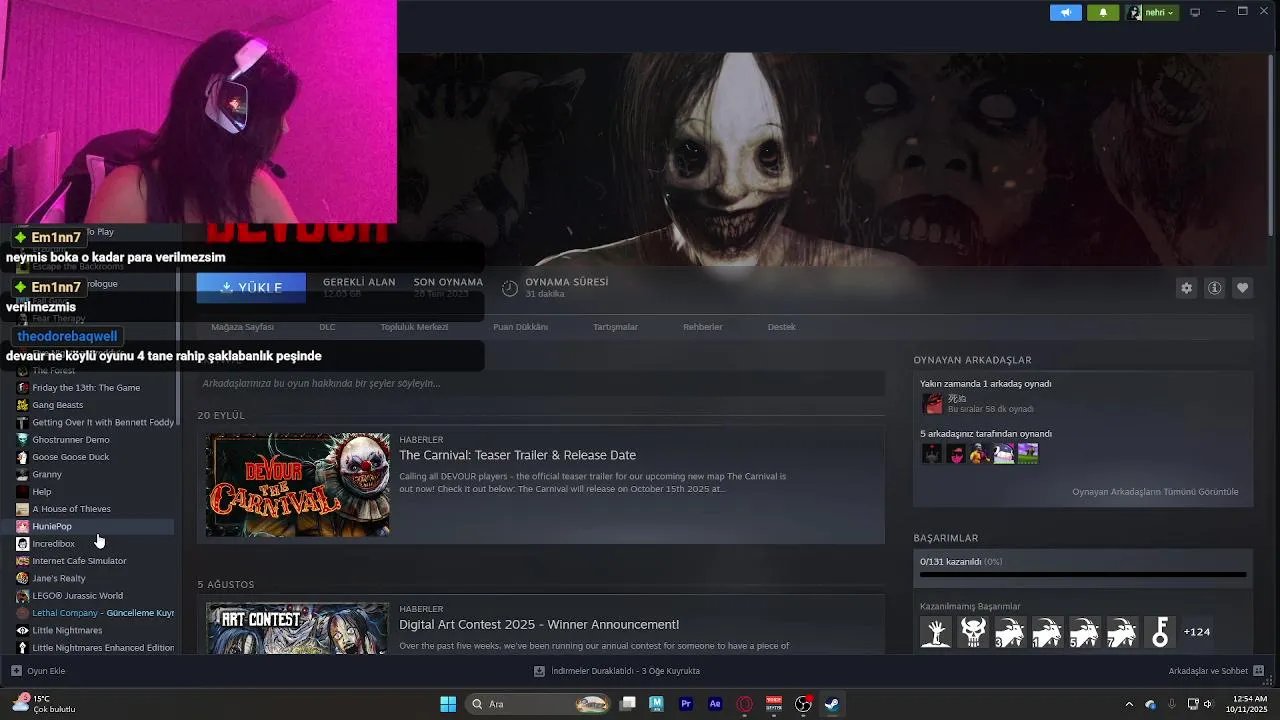Click the achievements progress bar

[1083, 575]
